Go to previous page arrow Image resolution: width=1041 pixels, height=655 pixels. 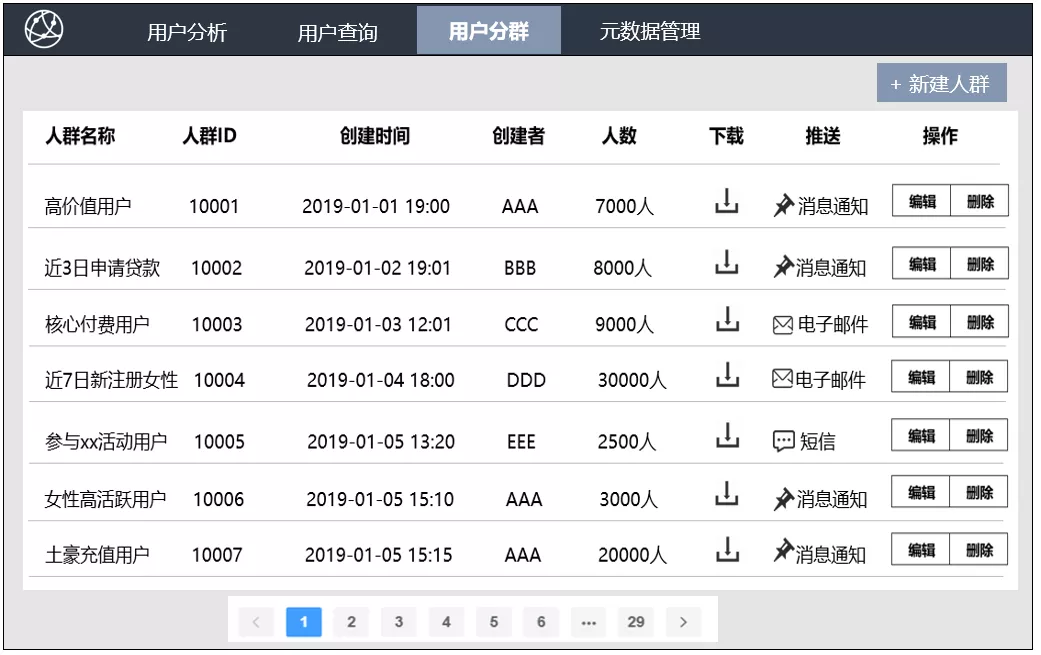click(256, 622)
